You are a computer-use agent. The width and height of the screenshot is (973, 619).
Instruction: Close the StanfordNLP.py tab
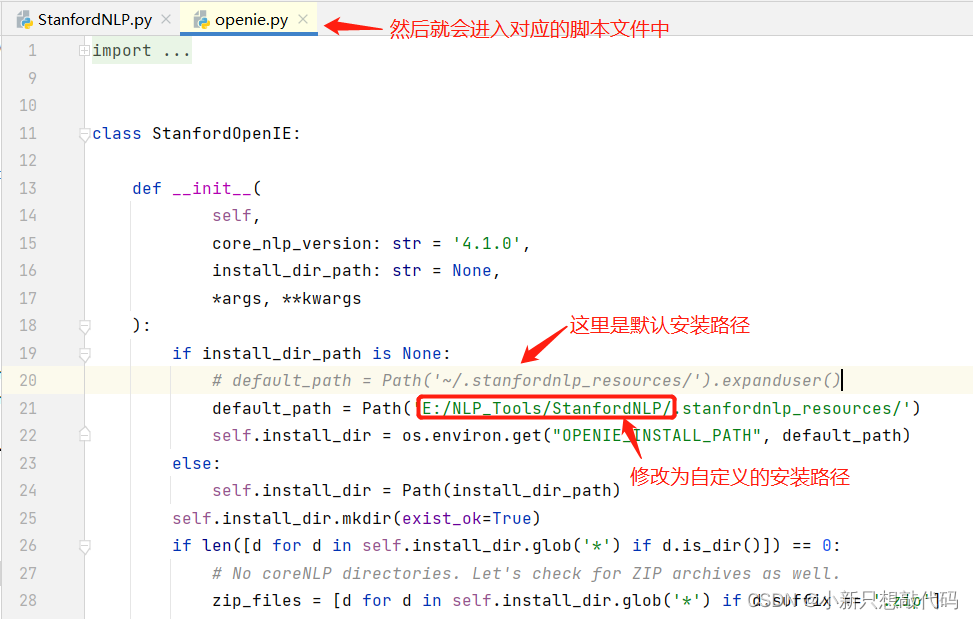coord(165,18)
